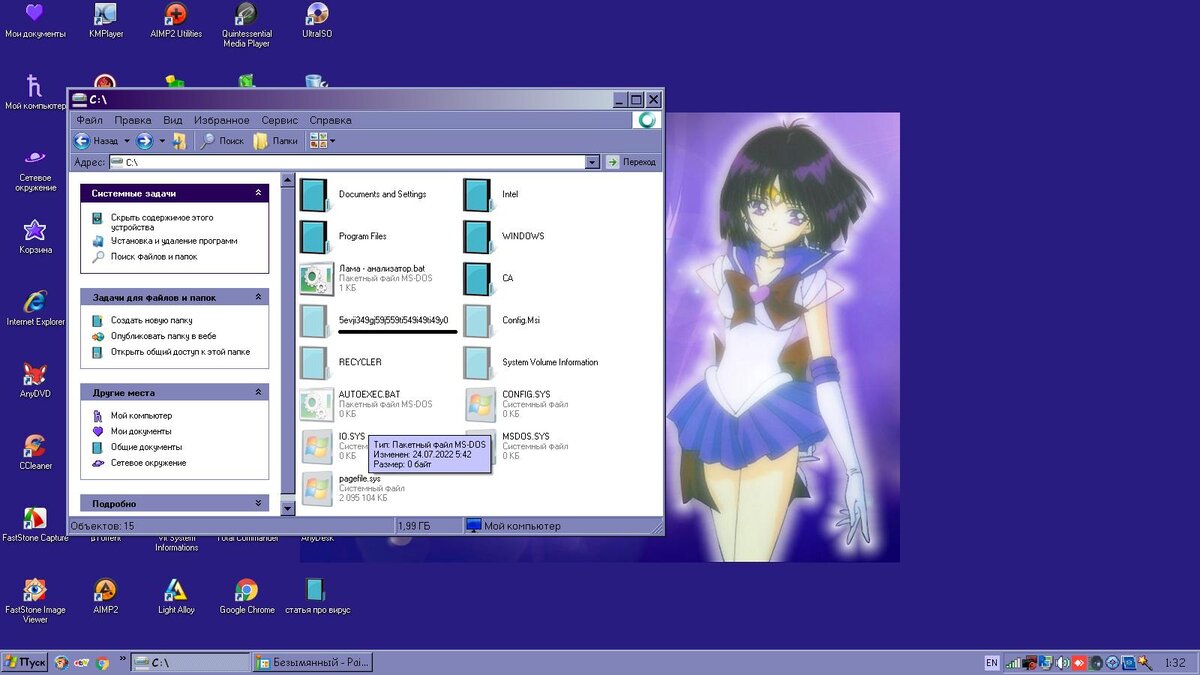The width and height of the screenshot is (1200, 675).
Task: Collapse the Другие места panel
Action: 259,393
